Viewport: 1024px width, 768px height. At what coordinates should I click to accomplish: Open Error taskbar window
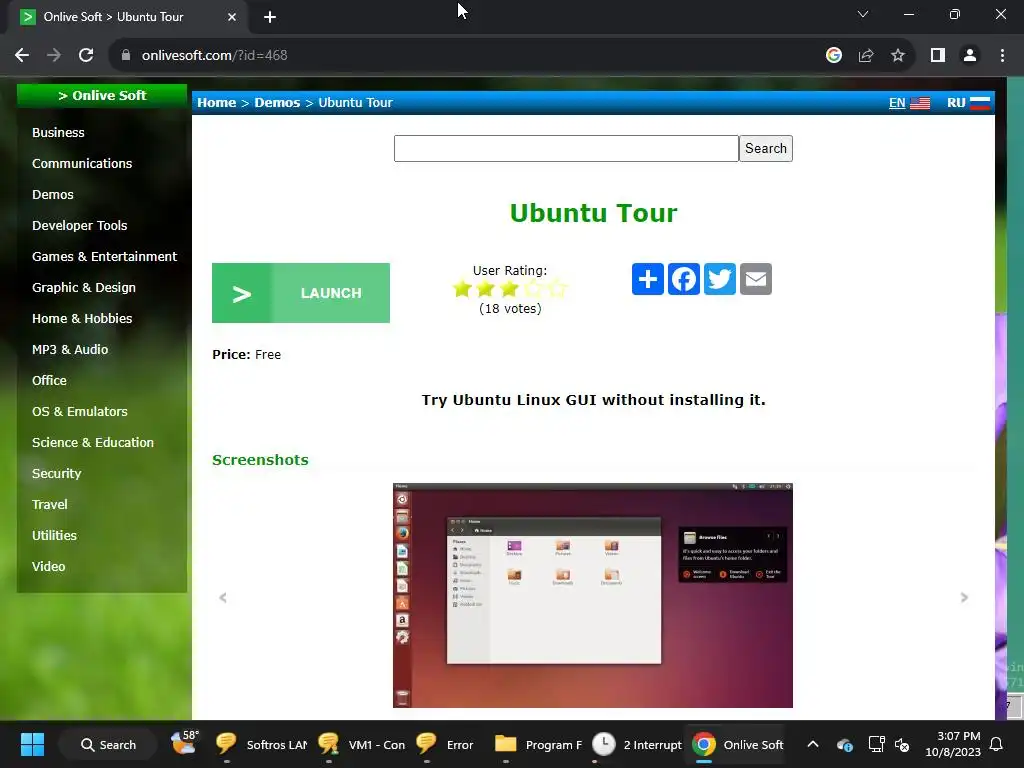pyautogui.click(x=445, y=744)
